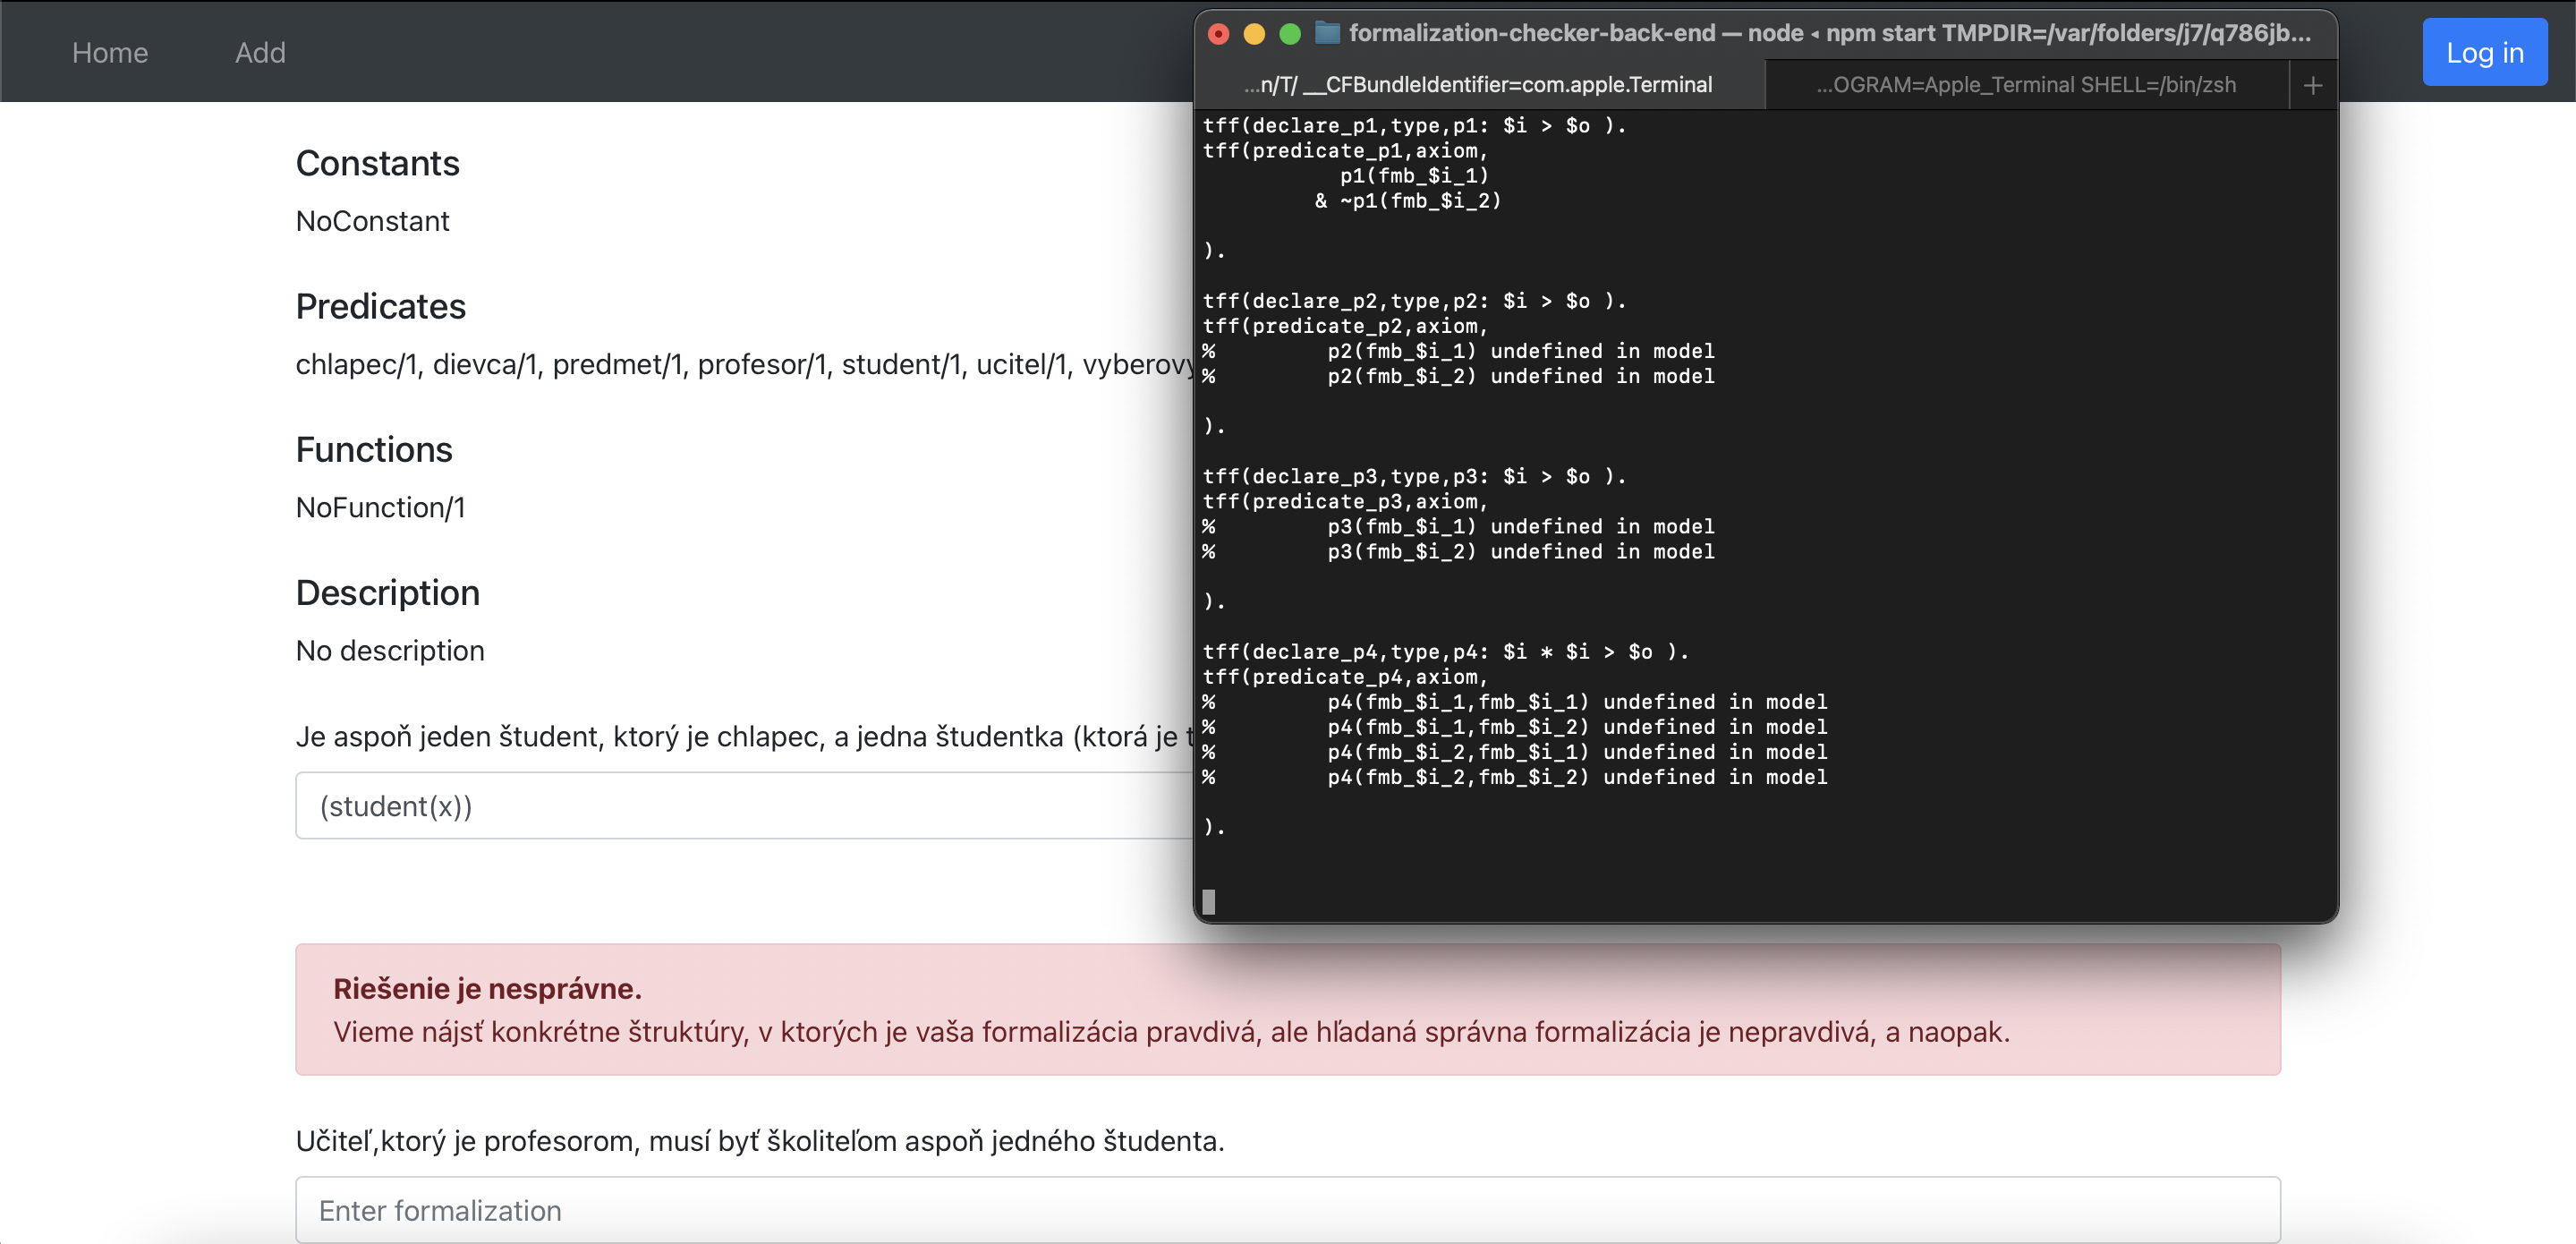Image resolution: width=2576 pixels, height=1244 pixels.
Task: Switch to the SHELL=/bin/zsh Terminal tab
Action: pos(2026,85)
